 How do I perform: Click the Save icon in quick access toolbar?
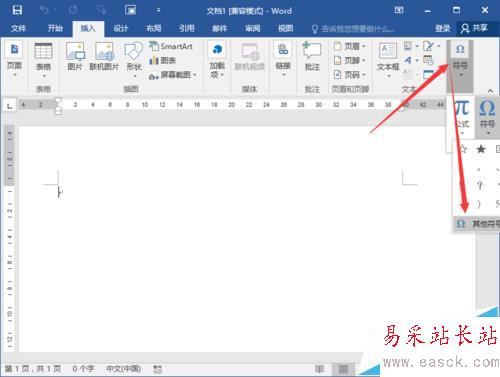point(17,10)
